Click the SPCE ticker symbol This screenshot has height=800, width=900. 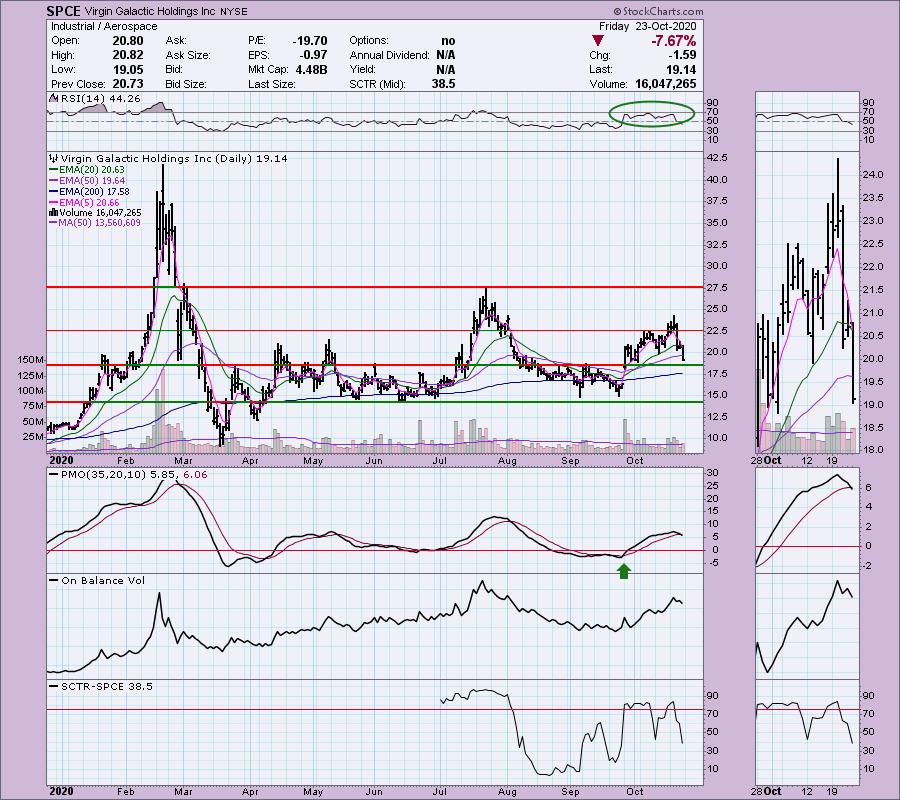click(x=64, y=11)
